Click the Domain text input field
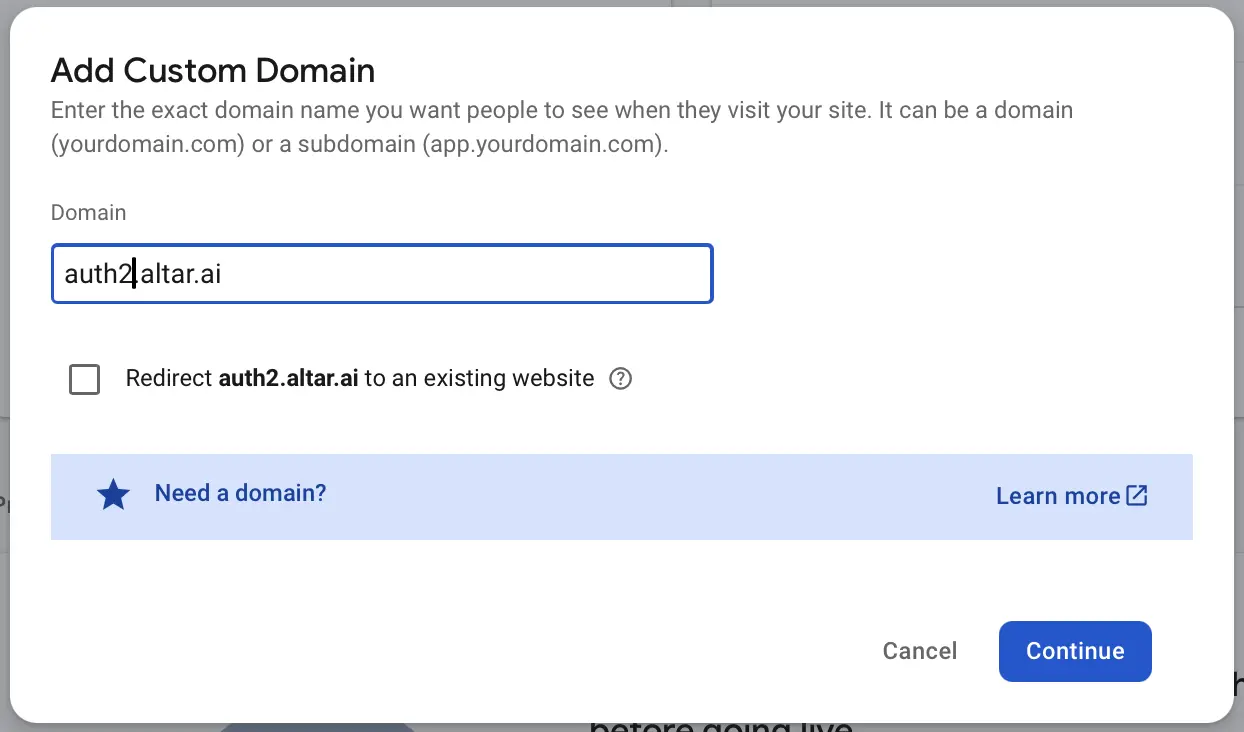Screen dimensions: 1244x732 point(380,274)
